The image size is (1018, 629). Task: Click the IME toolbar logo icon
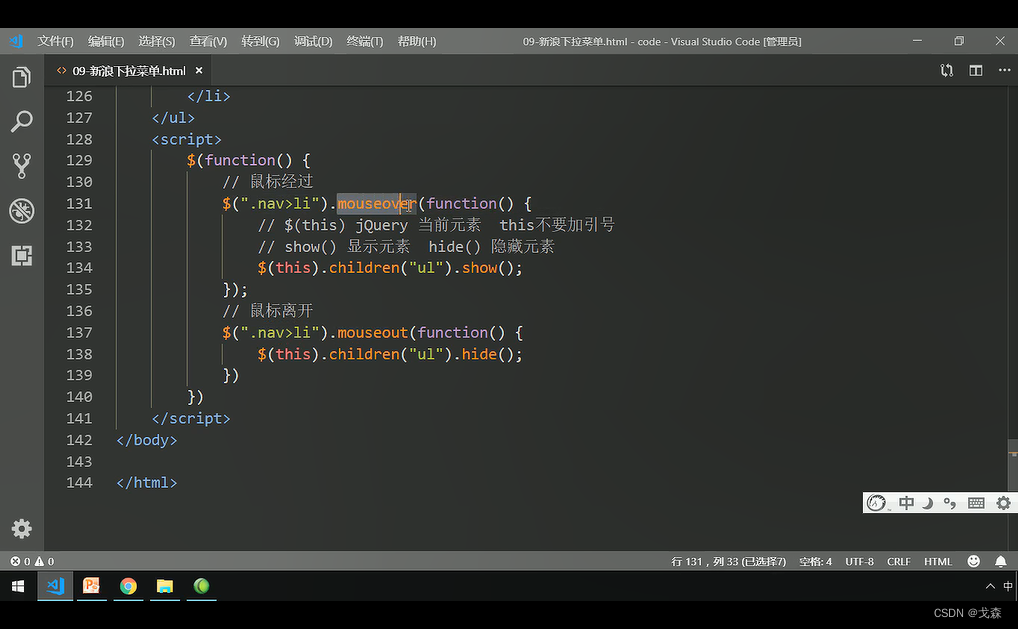click(x=876, y=503)
